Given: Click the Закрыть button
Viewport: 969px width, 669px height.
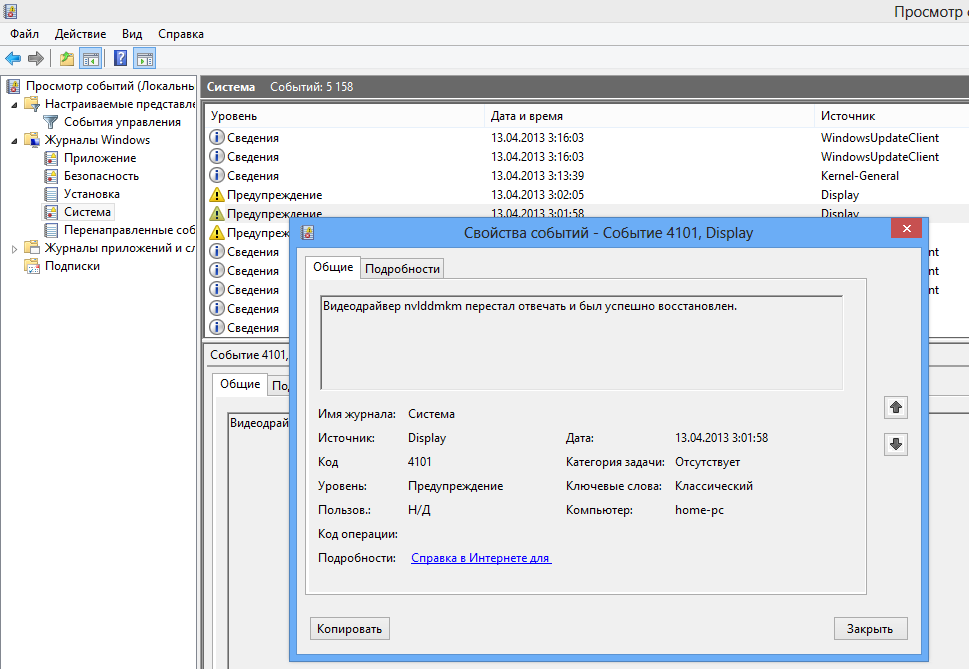Looking at the screenshot, I should point(870,629).
